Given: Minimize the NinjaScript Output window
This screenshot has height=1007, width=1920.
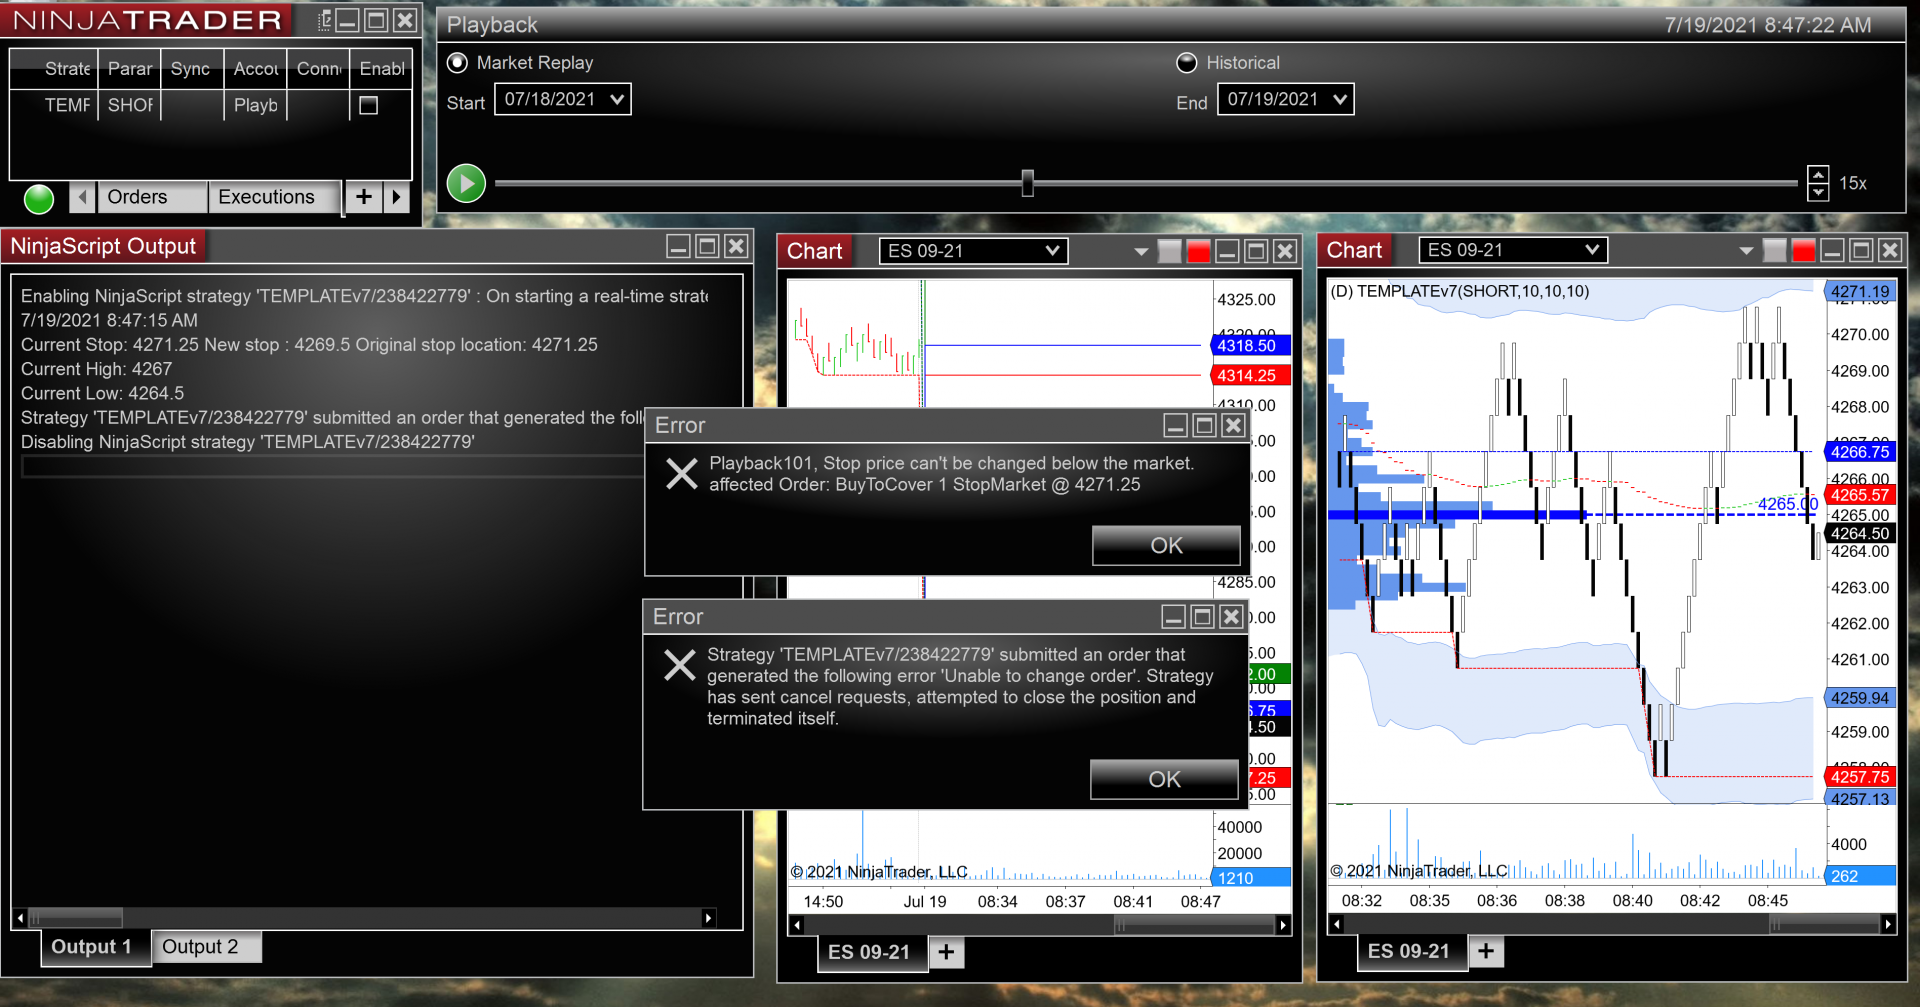Looking at the screenshot, I should pyautogui.click(x=678, y=246).
